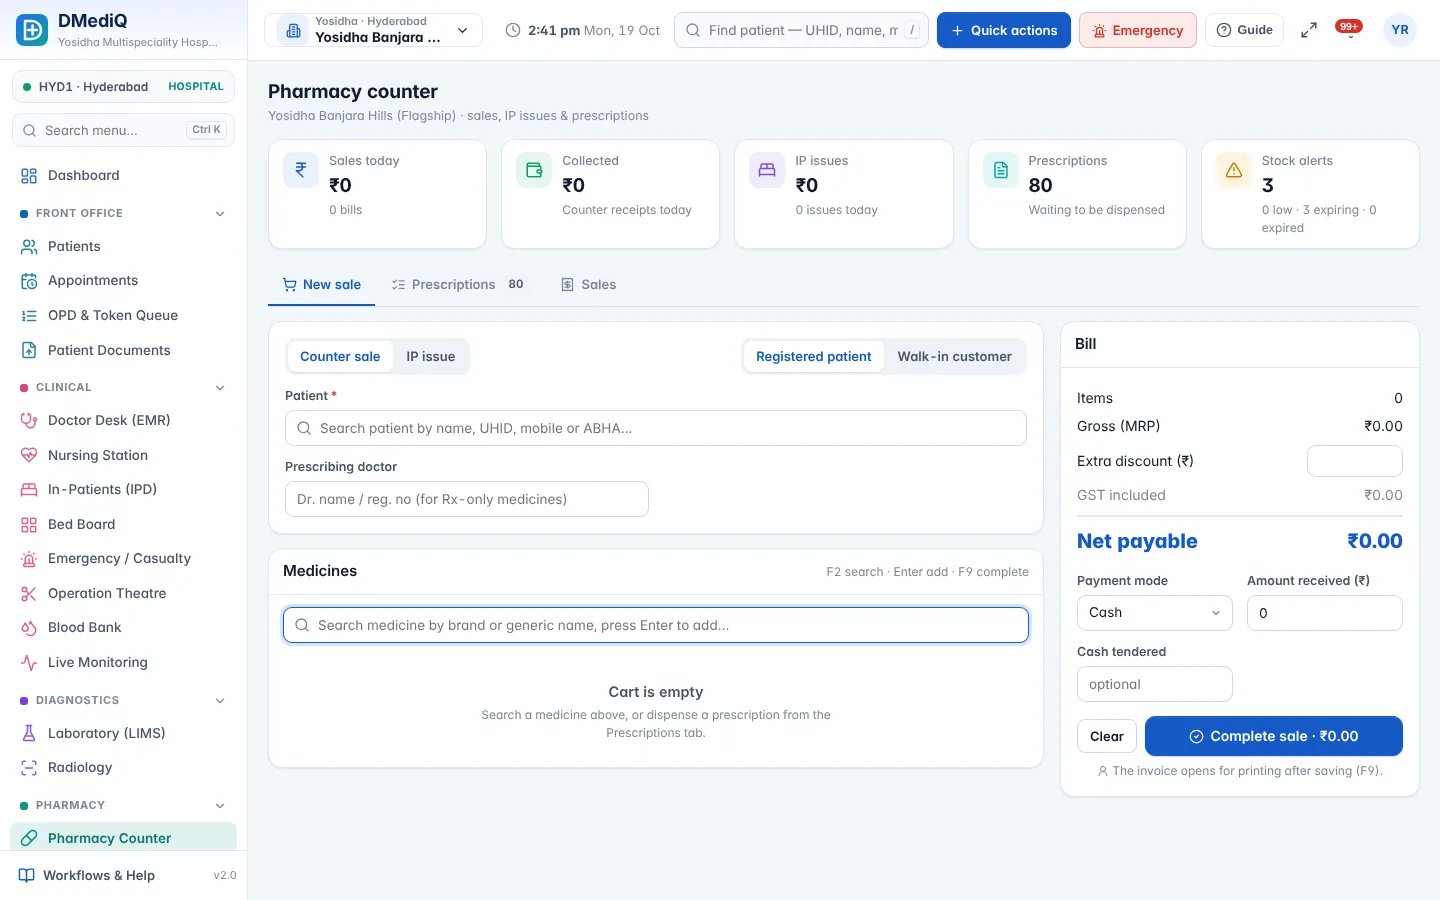
Task: Open Laboratory (LIMS) module
Action: pos(123,733)
